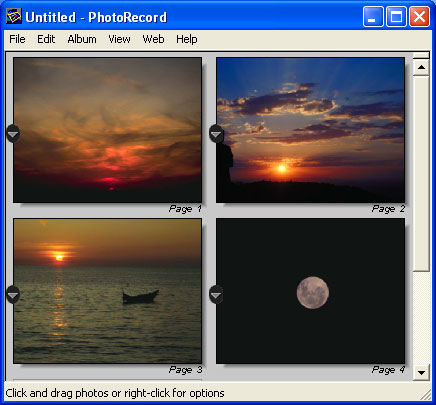The width and height of the screenshot is (436, 405).
Task: Maximize the PhotoRecord window
Action: 396,17
